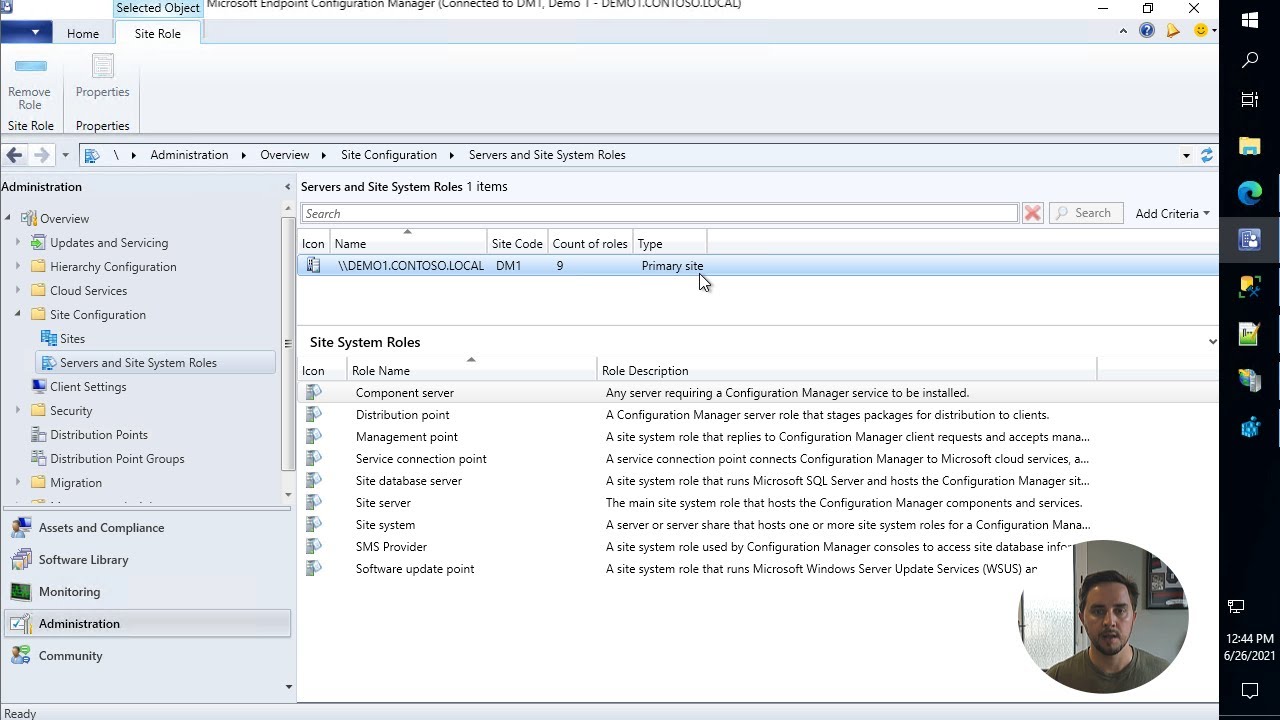Screen dimensions: 1280x720
Task: Click the Software update point role icon
Action: tap(314, 569)
